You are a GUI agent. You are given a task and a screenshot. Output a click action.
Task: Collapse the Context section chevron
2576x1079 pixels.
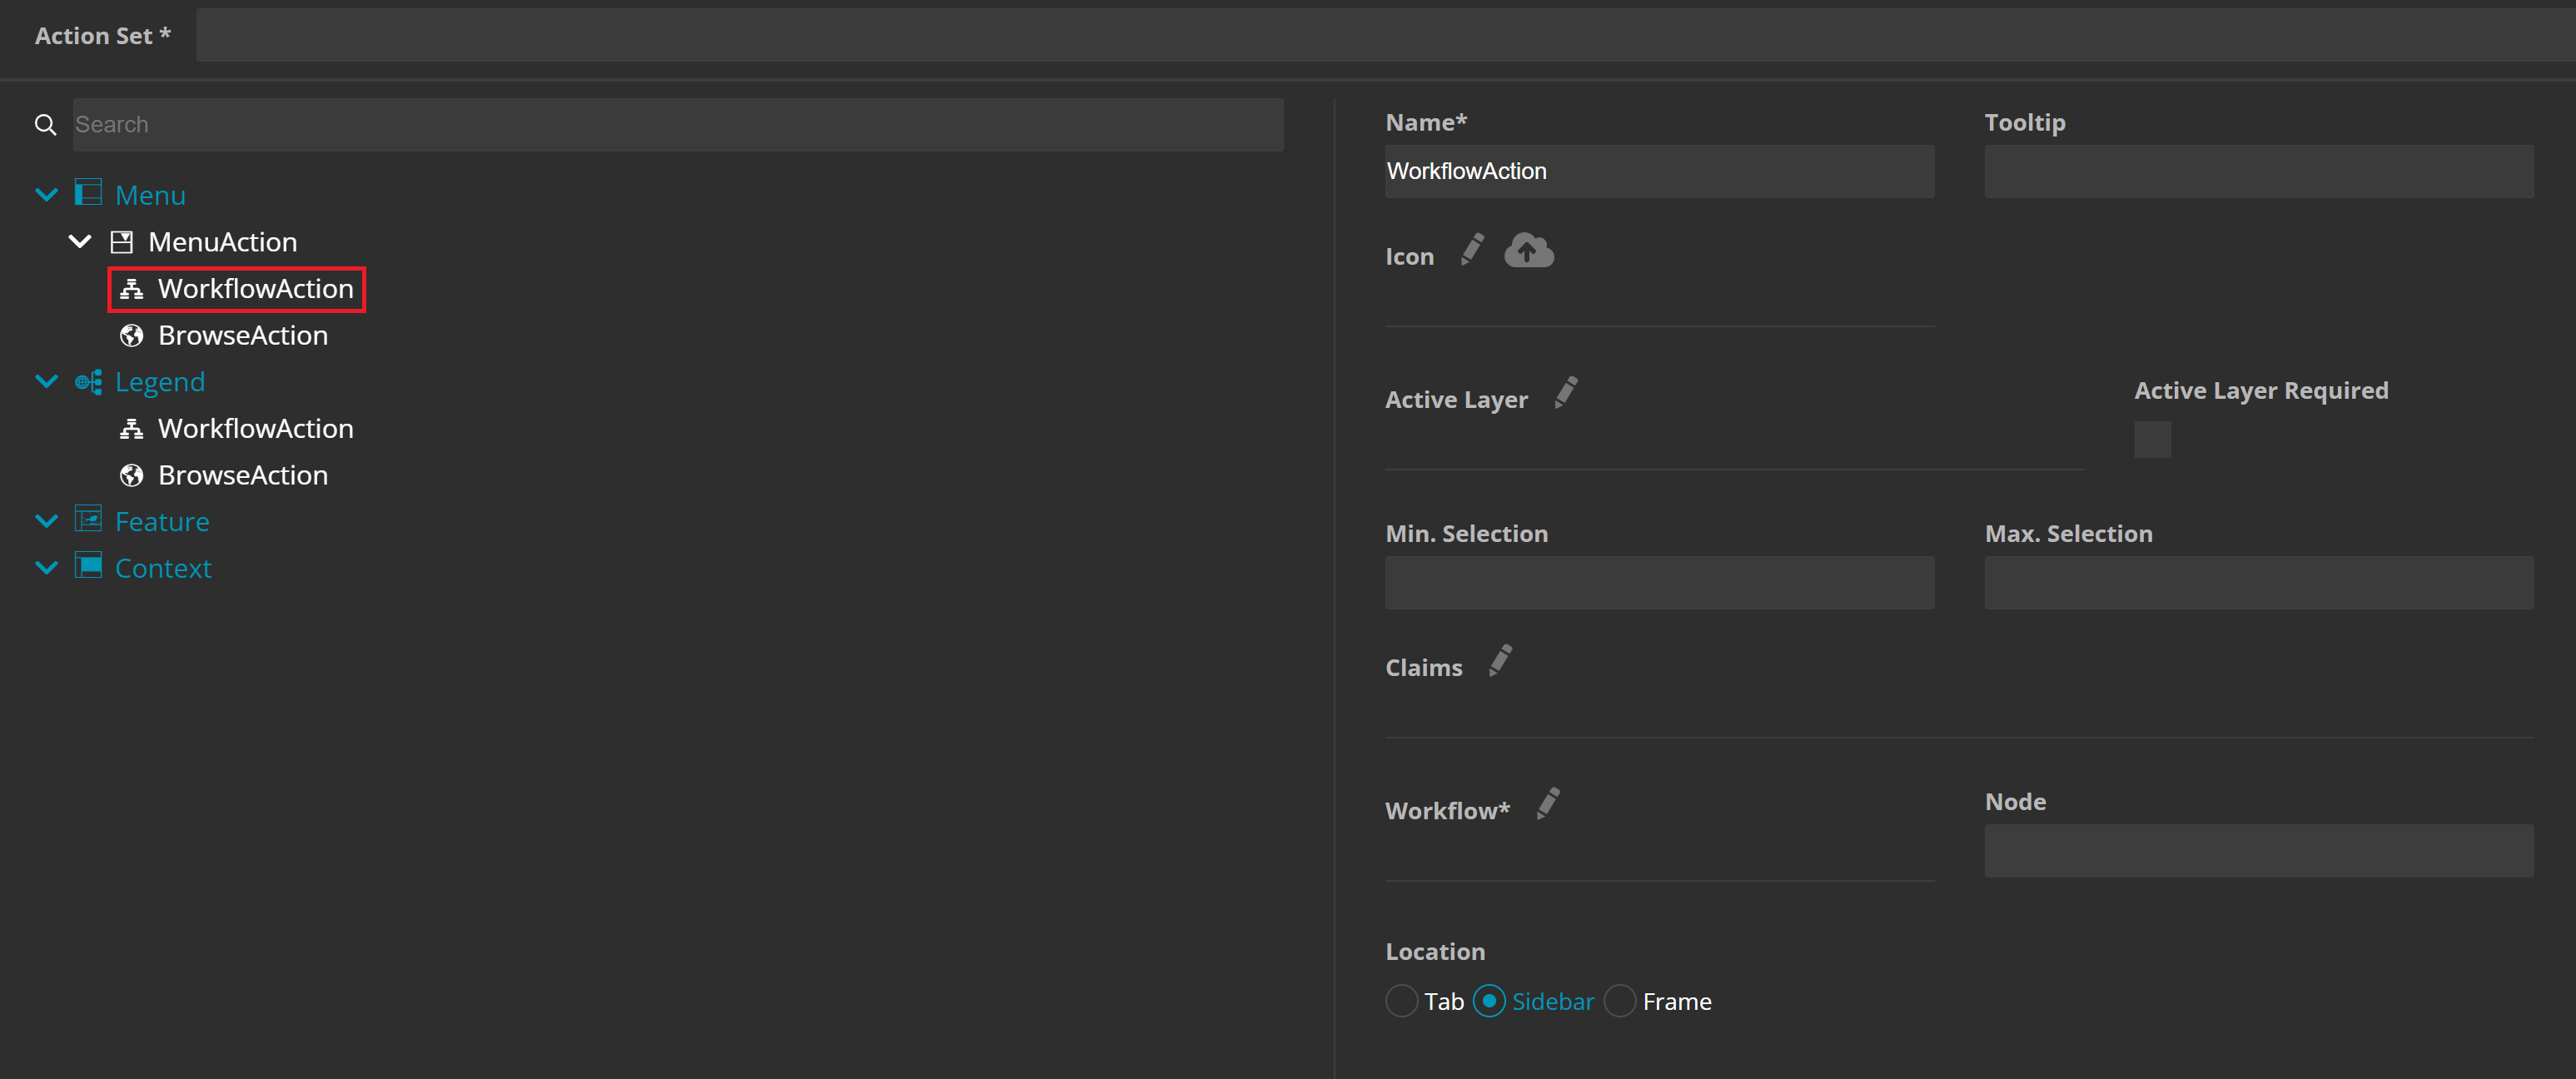click(46, 568)
